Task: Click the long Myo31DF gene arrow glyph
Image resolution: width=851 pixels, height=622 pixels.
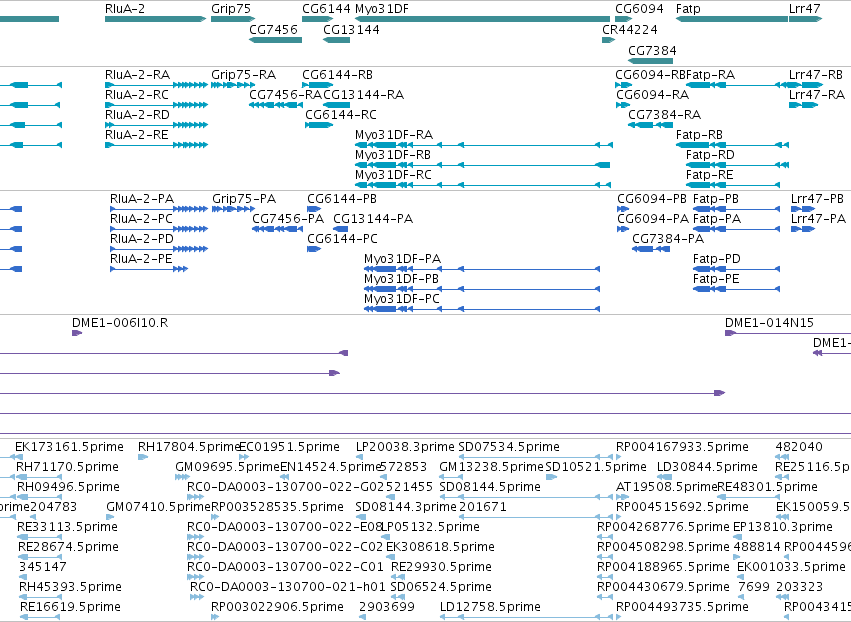Action: point(482,19)
